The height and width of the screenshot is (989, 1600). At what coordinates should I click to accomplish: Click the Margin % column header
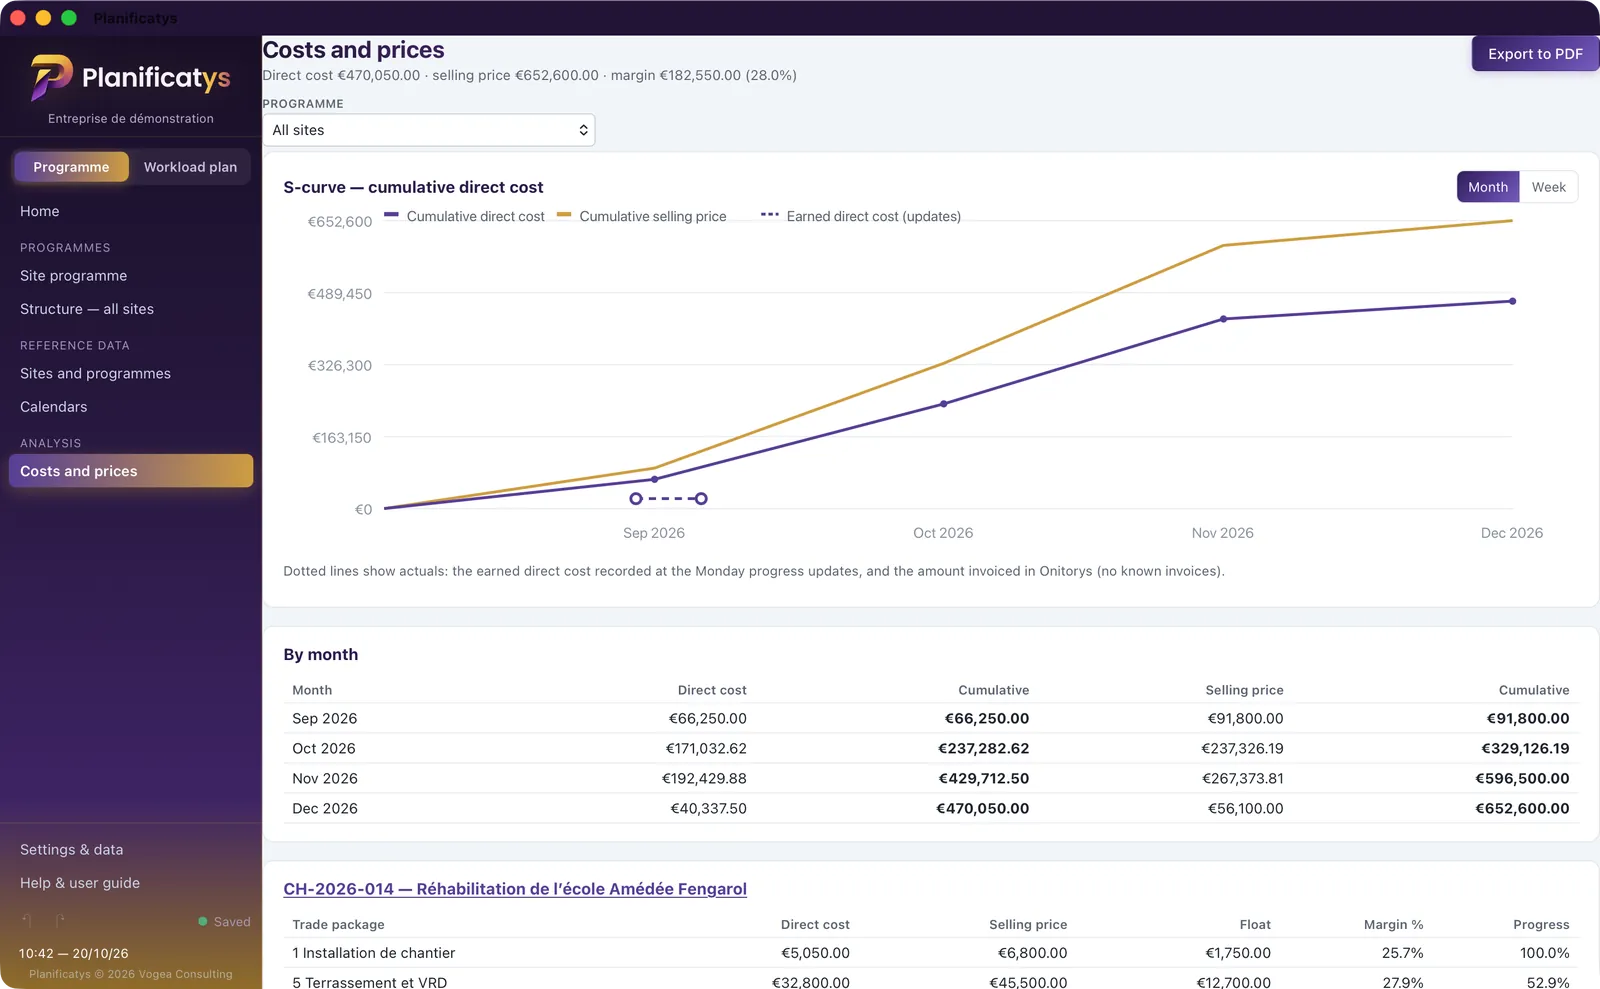[1393, 925]
